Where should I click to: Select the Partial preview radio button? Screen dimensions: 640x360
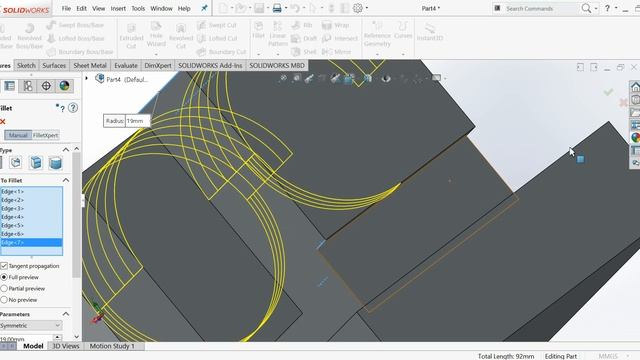point(4,289)
